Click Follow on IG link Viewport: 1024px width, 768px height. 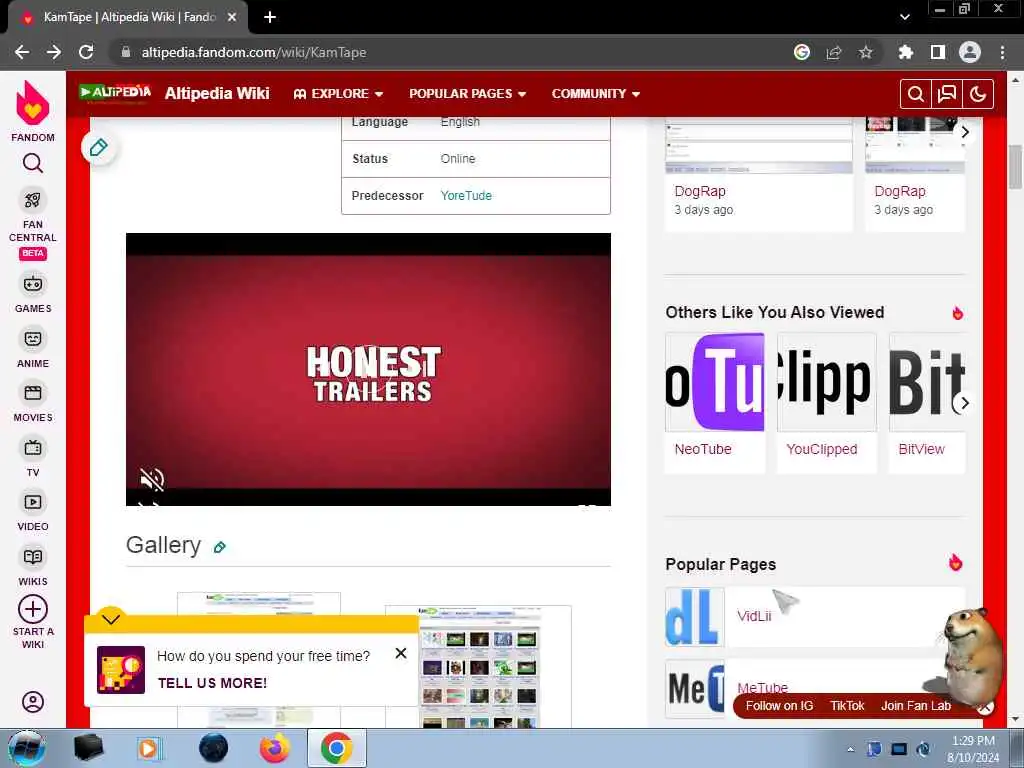[x=779, y=706]
